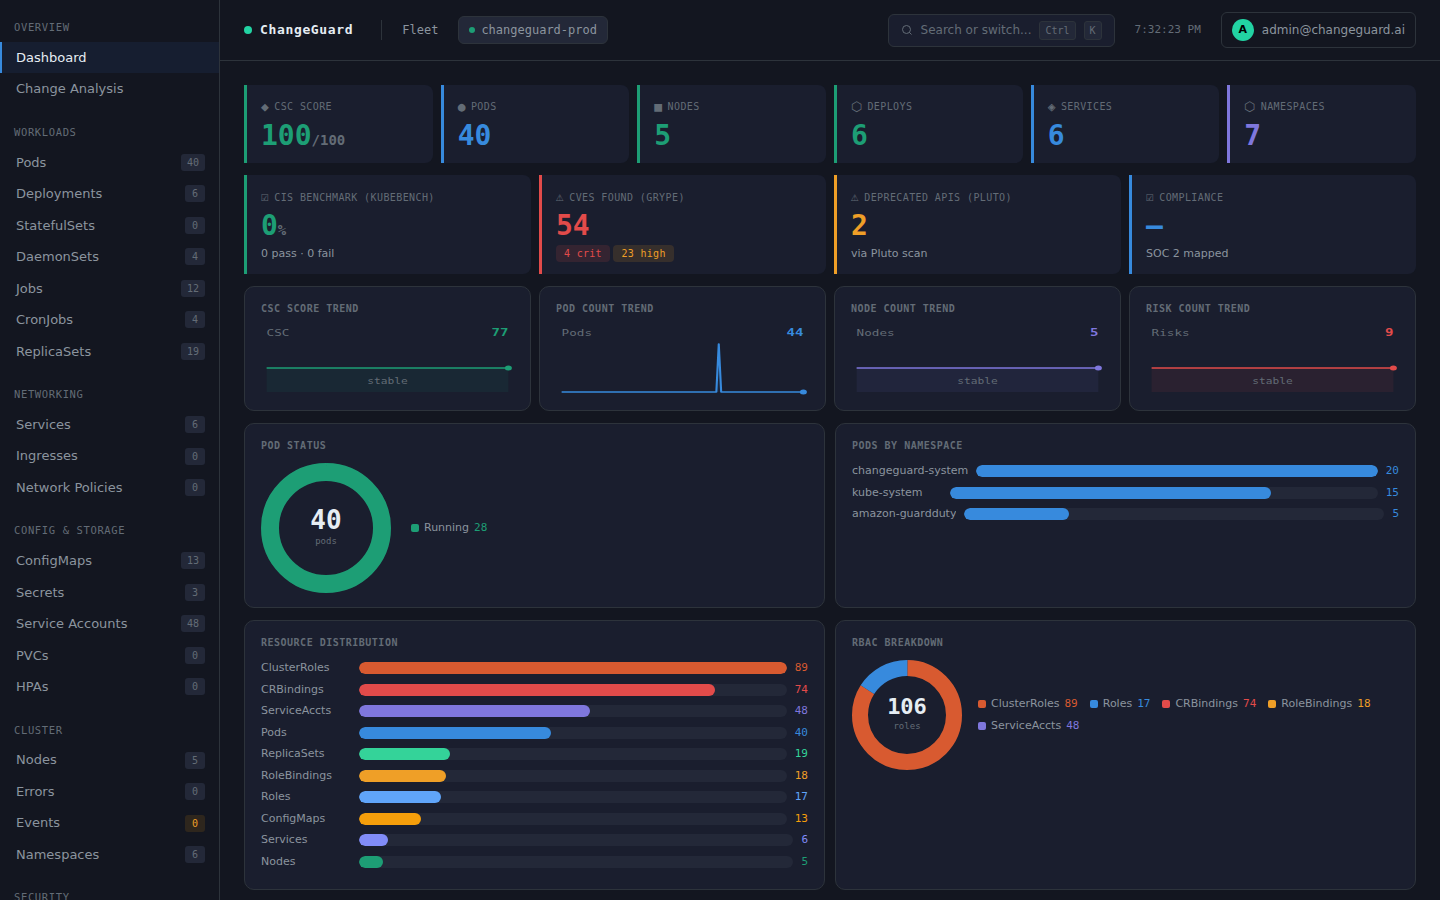Open Ingresses sidebar entry
Screen dimensions: 1440x900
tap(110, 455)
